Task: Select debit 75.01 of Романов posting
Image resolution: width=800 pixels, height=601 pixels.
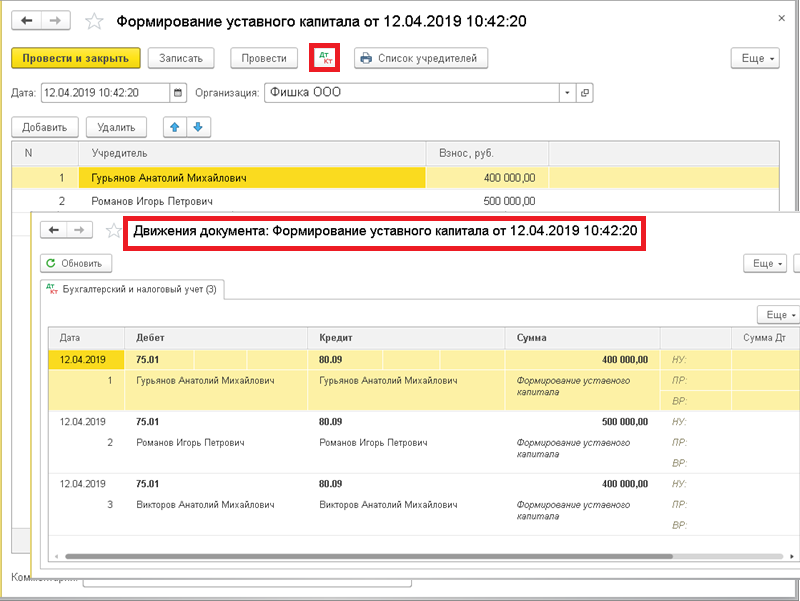Action: 147,422
